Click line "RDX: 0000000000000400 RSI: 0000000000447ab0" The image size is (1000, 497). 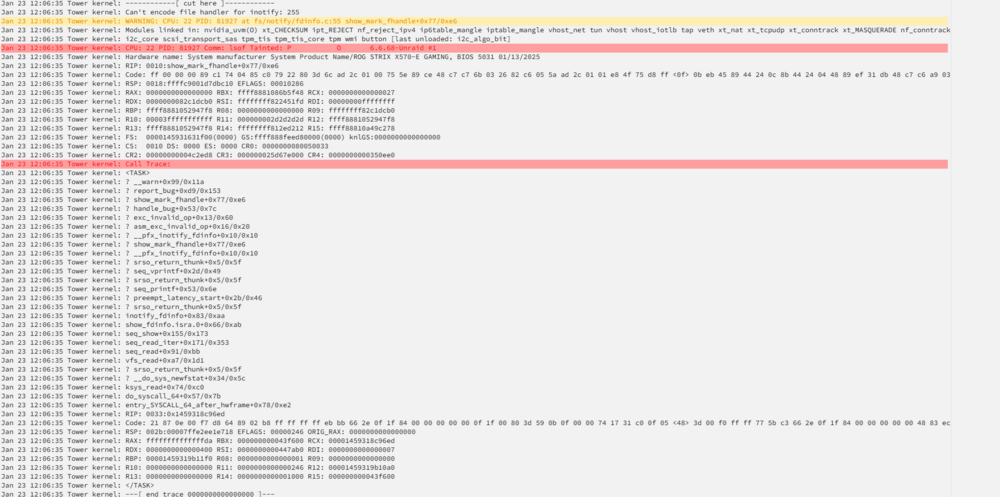click(x=198, y=450)
